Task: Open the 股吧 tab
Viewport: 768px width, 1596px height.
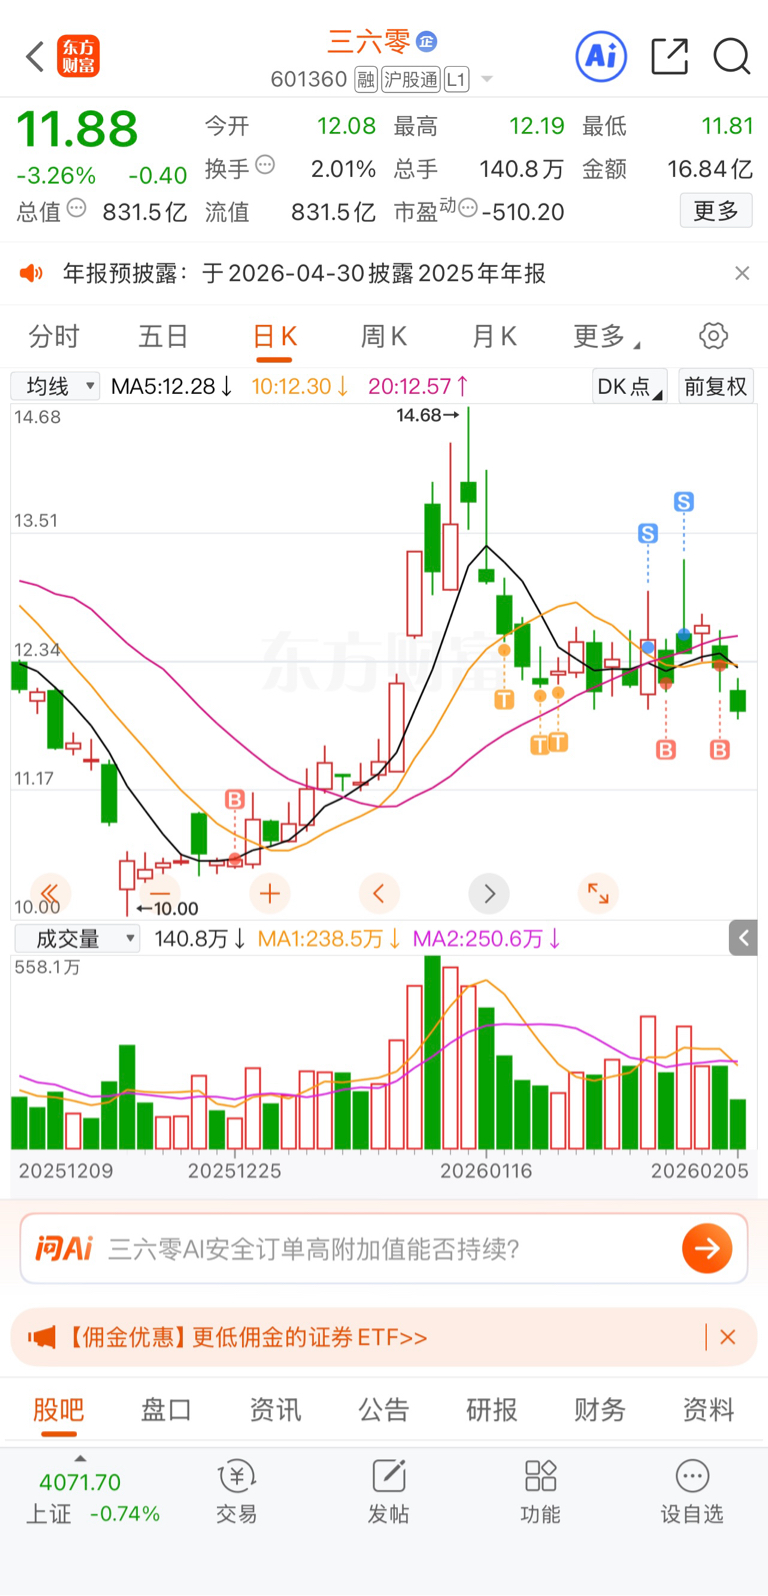Action: tap(58, 1410)
